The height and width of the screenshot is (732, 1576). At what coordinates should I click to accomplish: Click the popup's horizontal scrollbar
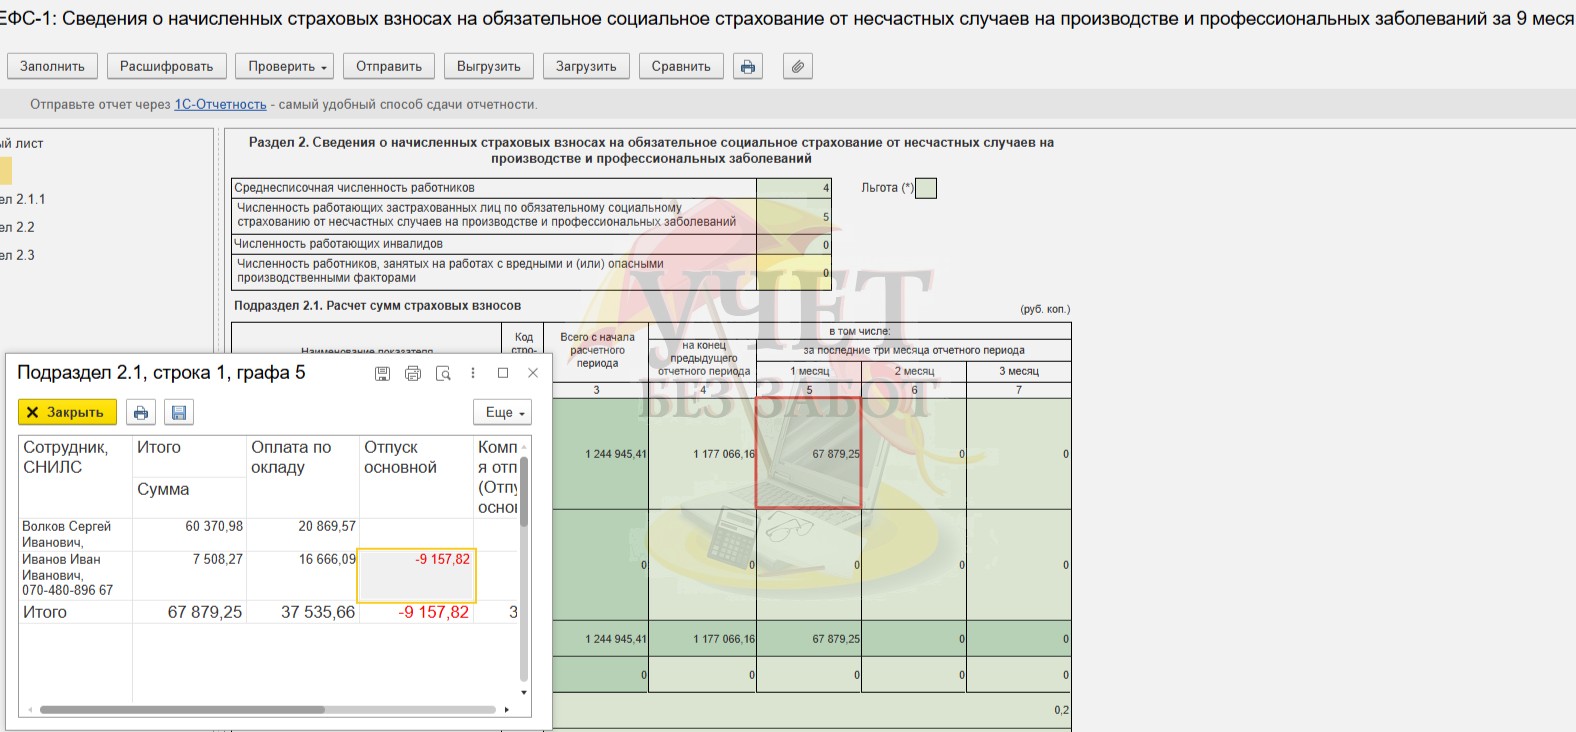pos(182,710)
